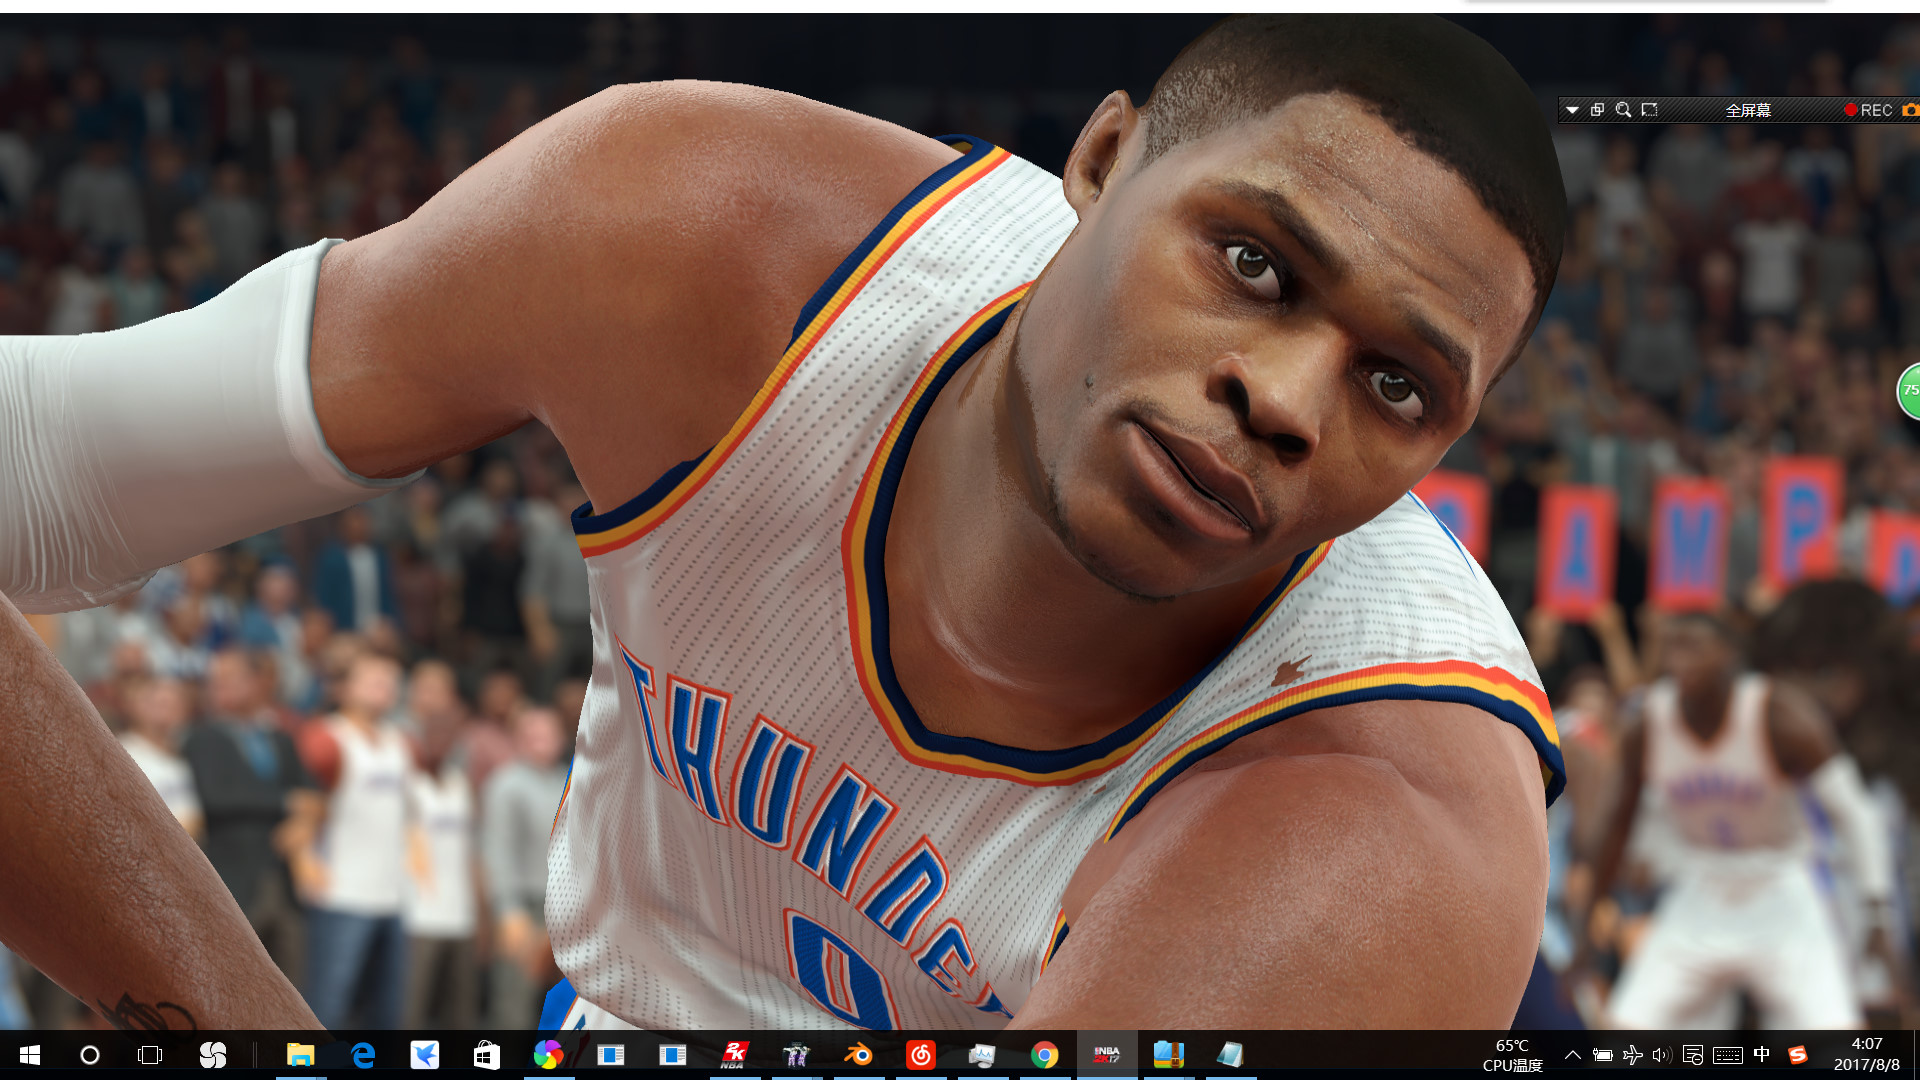1920x1080 pixels.
Task: Click the magnifier icon in recorder bar
Action: 1623,110
